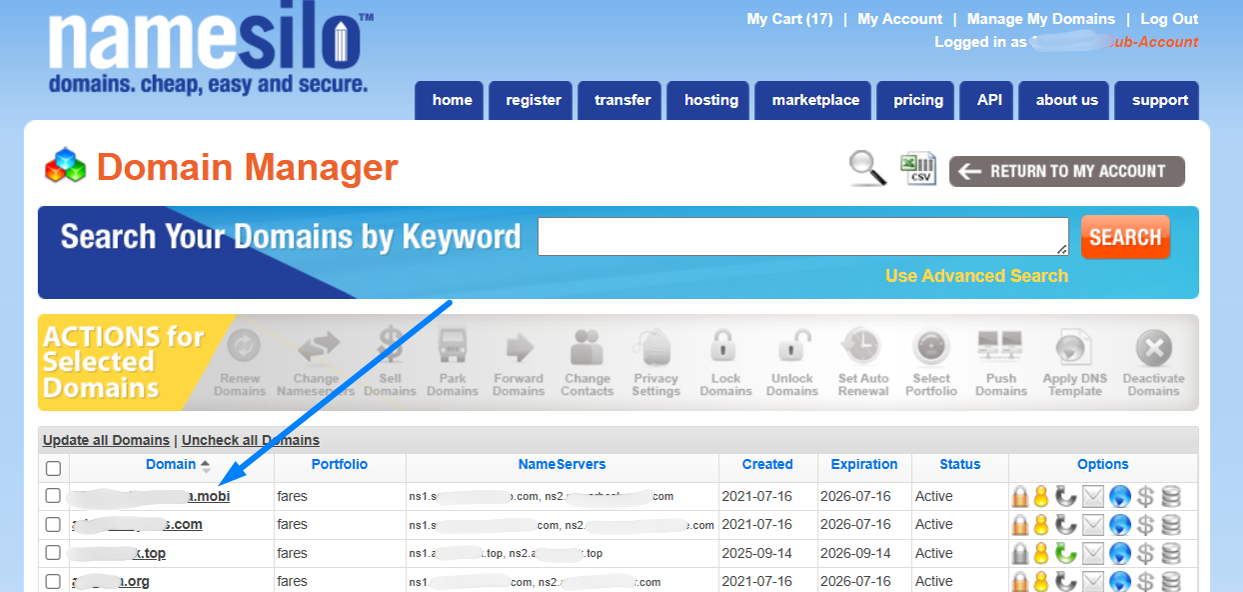Check the checkbox for the .top domain
The width and height of the screenshot is (1243, 592).
tap(53, 553)
